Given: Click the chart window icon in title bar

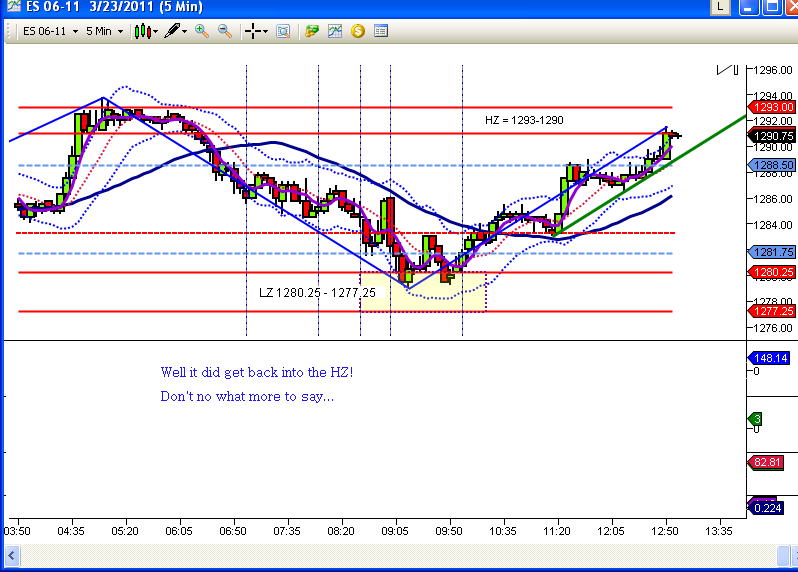Looking at the screenshot, I should coord(13,7).
